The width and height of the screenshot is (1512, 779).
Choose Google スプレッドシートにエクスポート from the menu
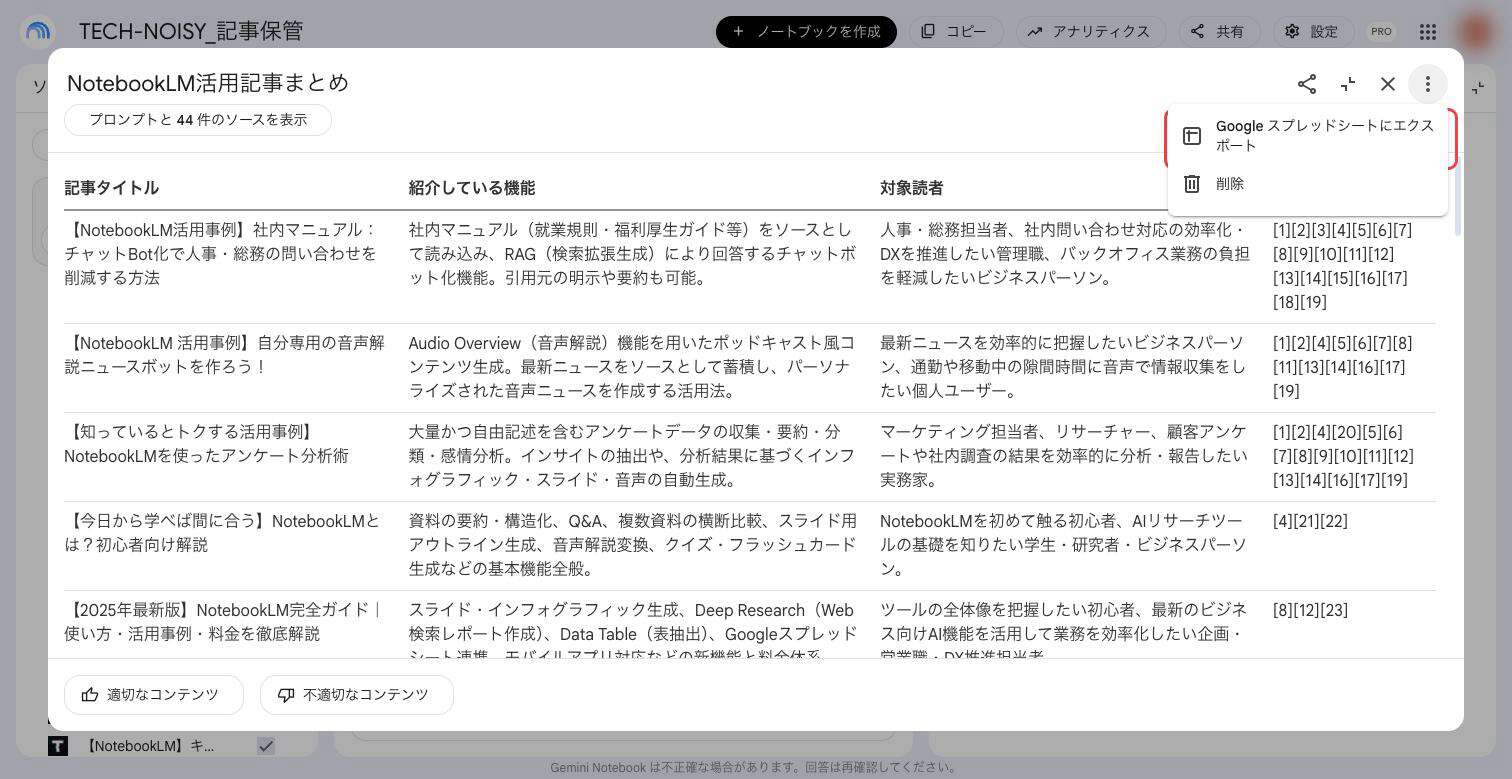pos(1307,136)
